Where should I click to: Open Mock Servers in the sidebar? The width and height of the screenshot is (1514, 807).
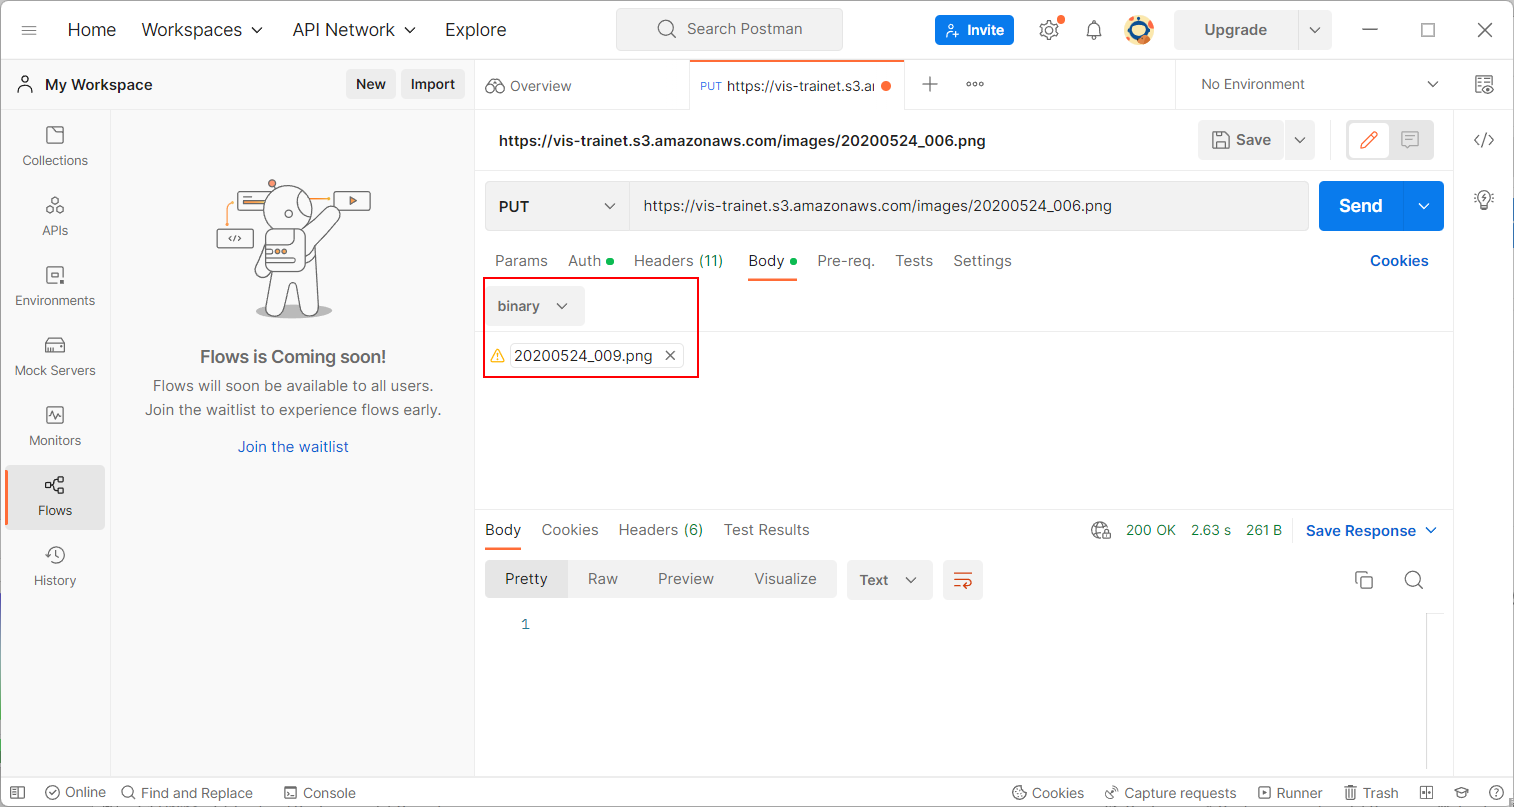pos(55,356)
